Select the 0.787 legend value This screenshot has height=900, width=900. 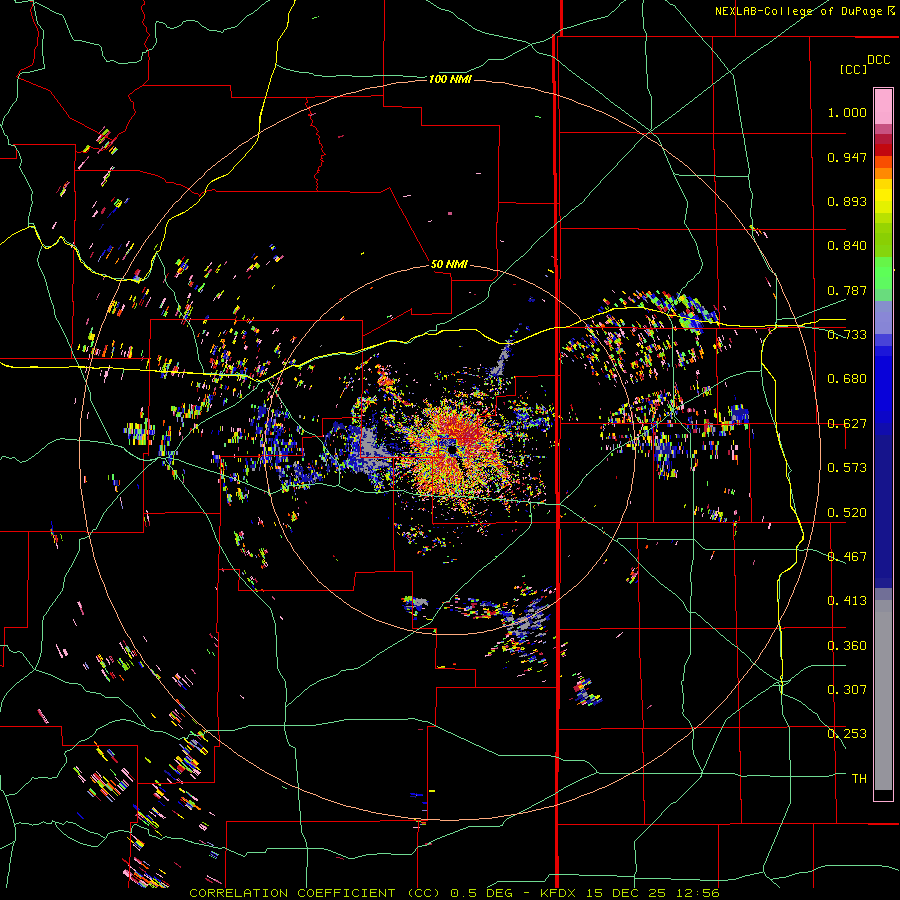pos(847,290)
